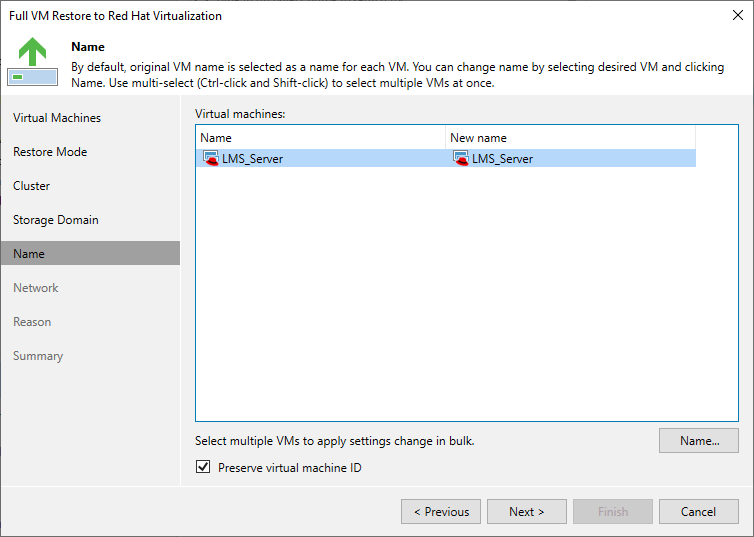This screenshot has width=754, height=537.
Task: Select the Reason wizard step
Action: 32,322
